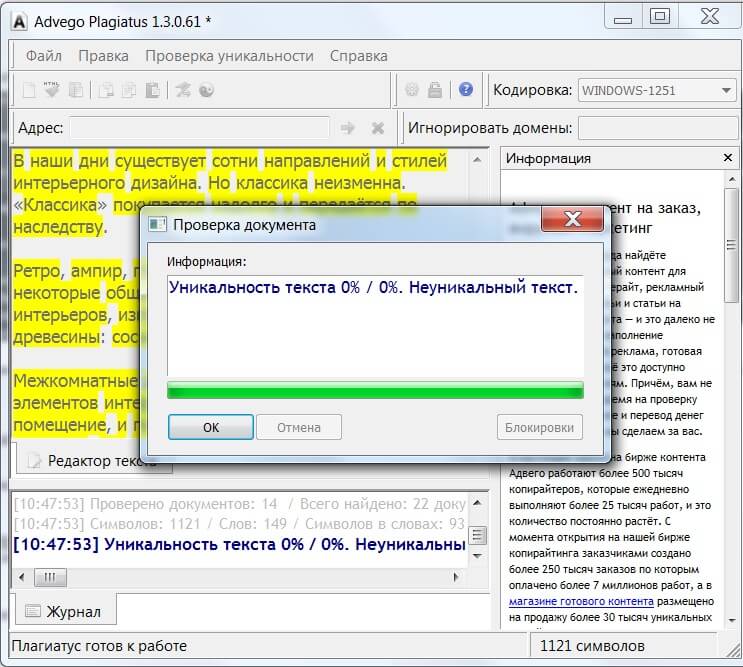The image size is (743, 667).
Task: Click the journal horizontal scrollbar thumb
Action: point(50,577)
